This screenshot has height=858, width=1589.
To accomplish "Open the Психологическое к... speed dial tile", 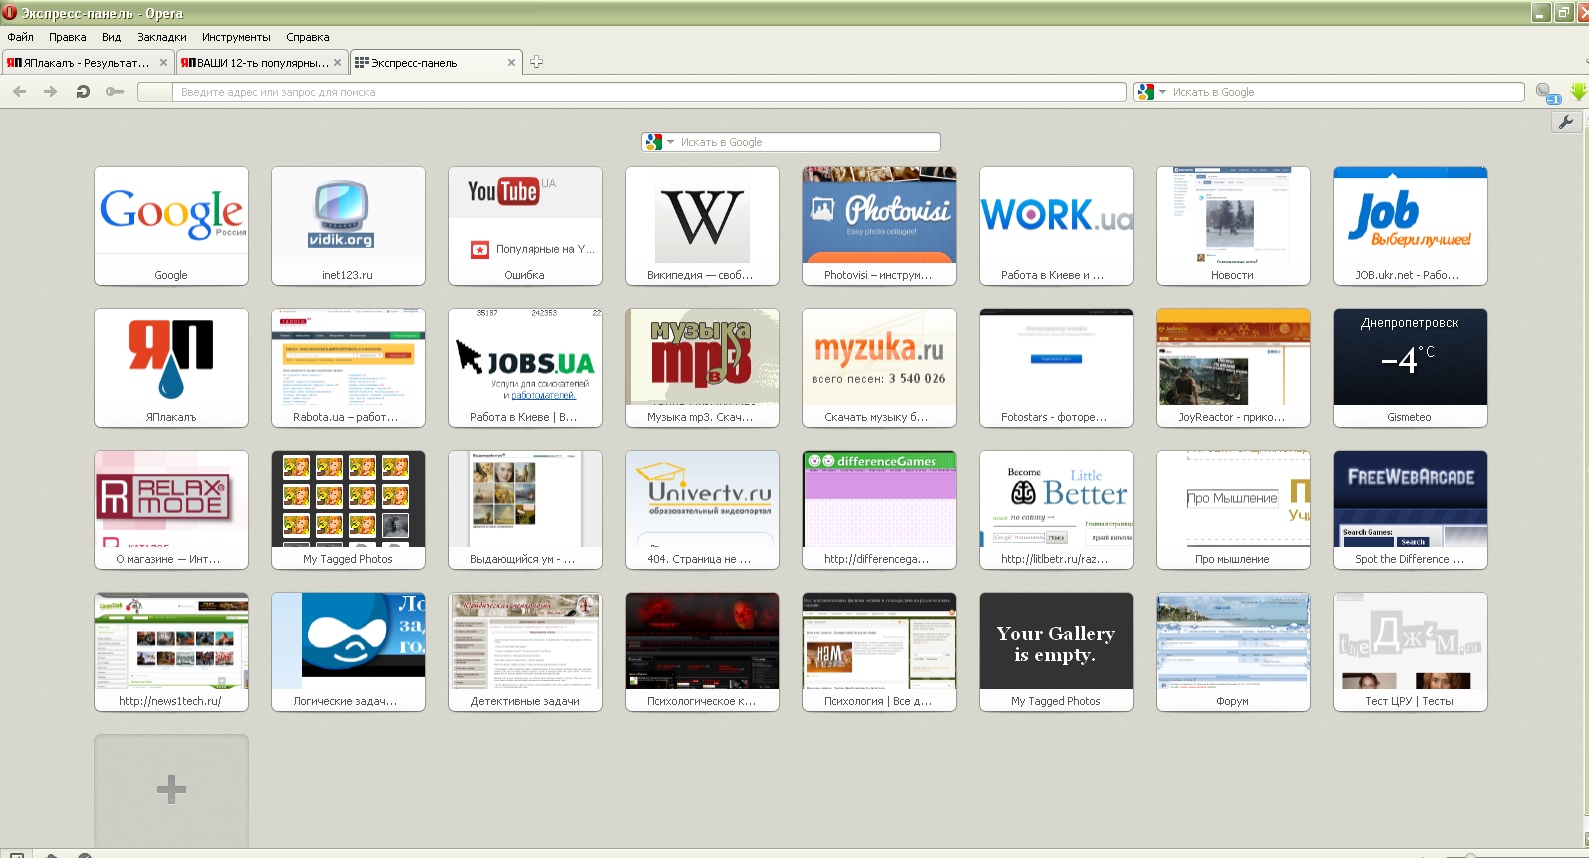I will coord(702,652).
